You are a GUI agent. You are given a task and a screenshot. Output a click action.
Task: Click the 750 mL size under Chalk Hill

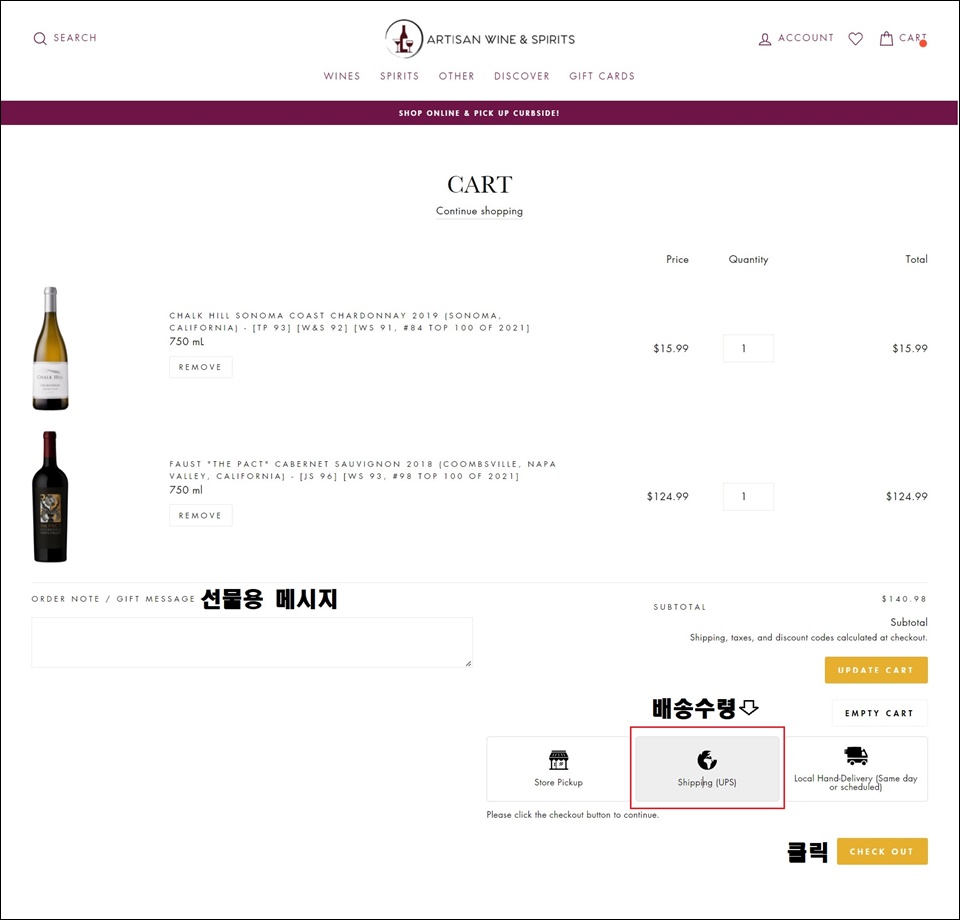(187, 342)
